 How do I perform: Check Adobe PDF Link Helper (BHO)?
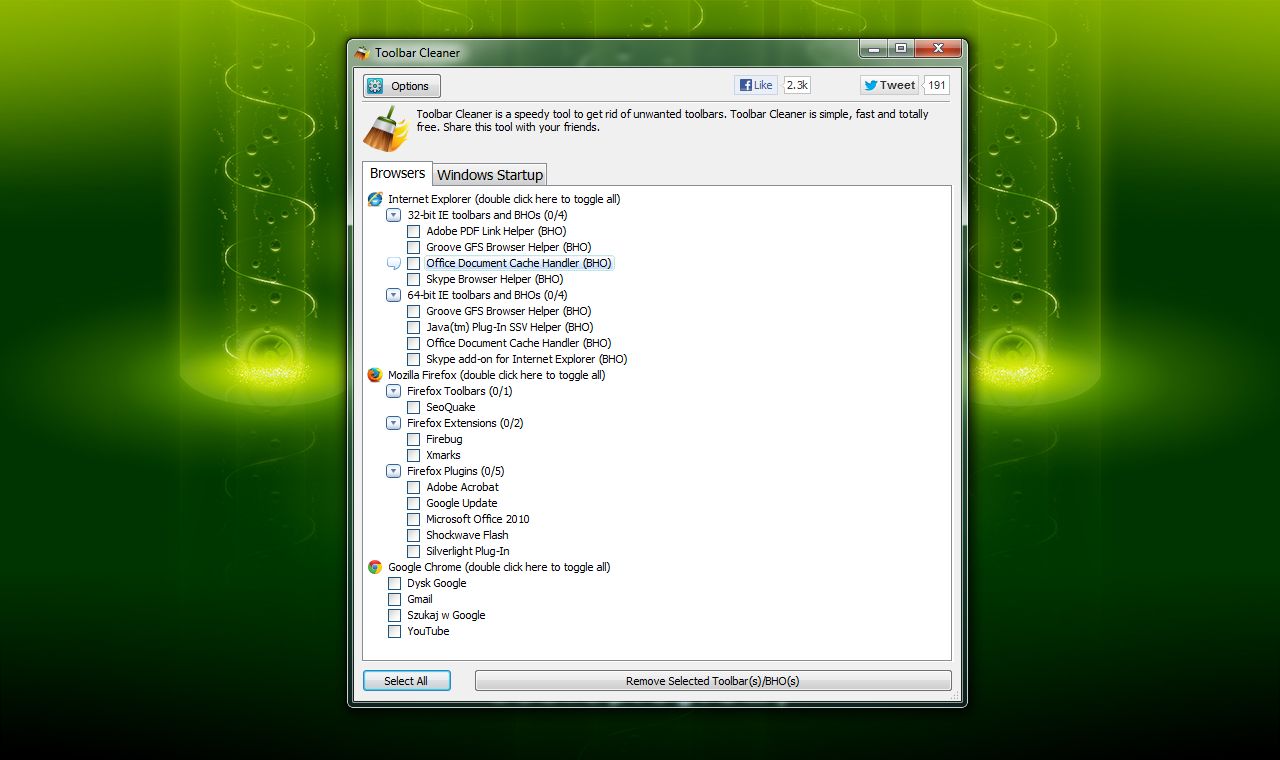(x=413, y=231)
